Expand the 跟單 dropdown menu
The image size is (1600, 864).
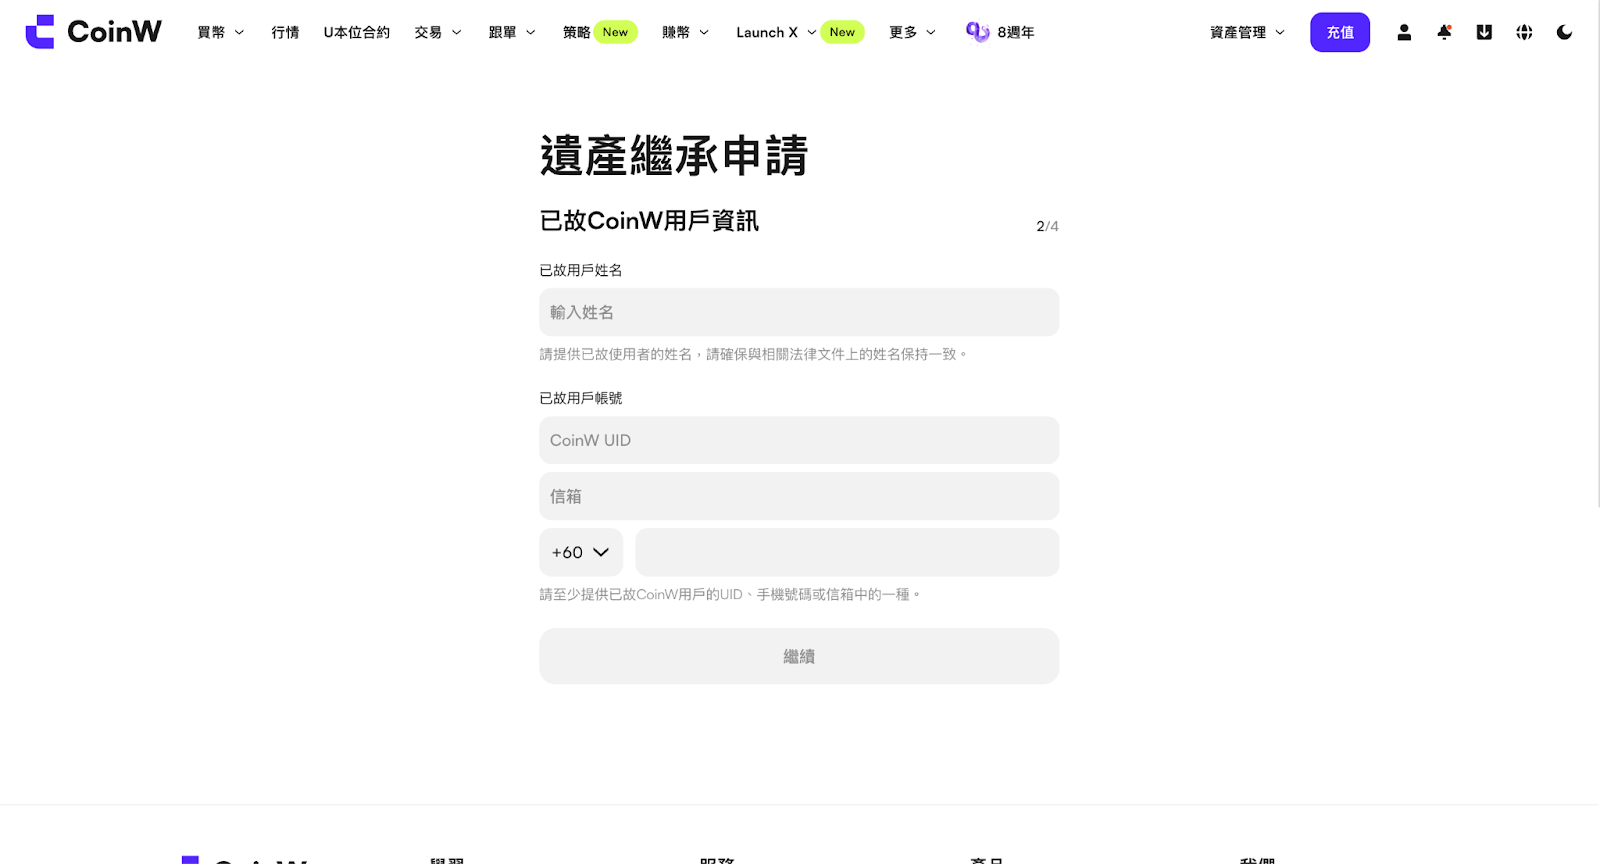pyautogui.click(x=512, y=32)
